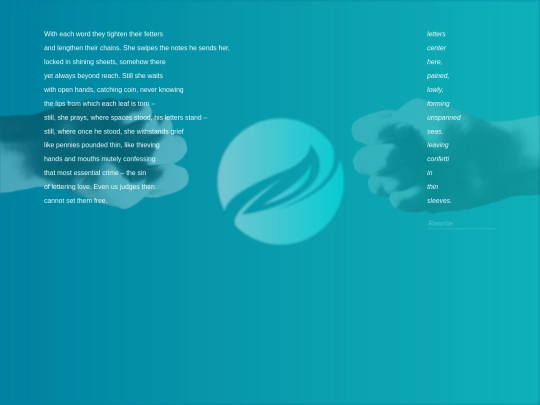The height and width of the screenshot is (405, 540).
Task: Click the line "and lengthen their chains. She swipes the notes he sends her,"
Action: point(136,48)
